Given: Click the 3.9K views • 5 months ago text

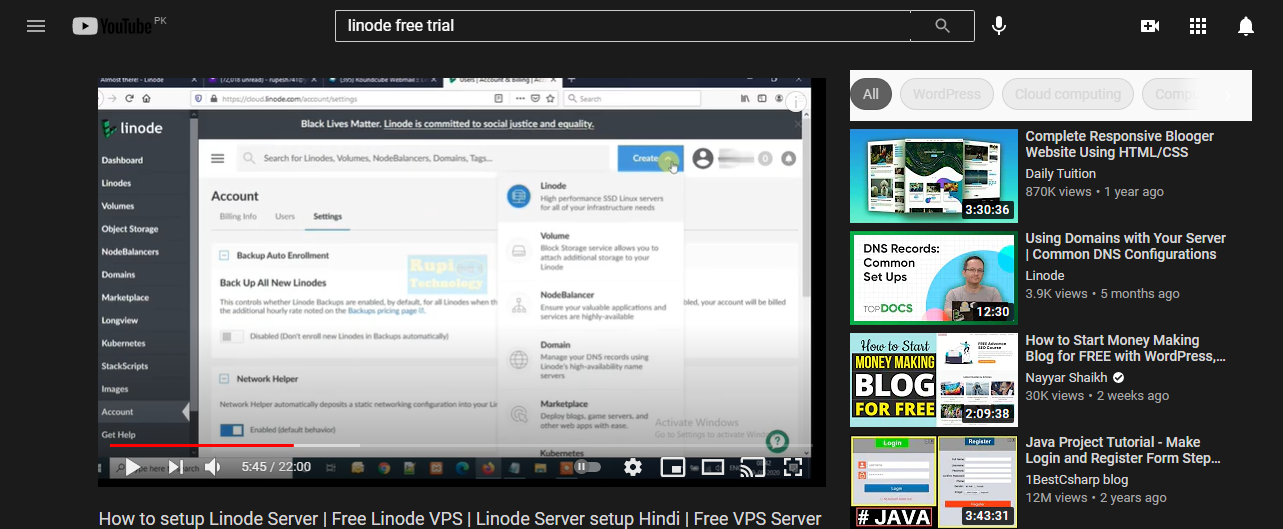Looking at the screenshot, I should click(x=1102, y=293).
